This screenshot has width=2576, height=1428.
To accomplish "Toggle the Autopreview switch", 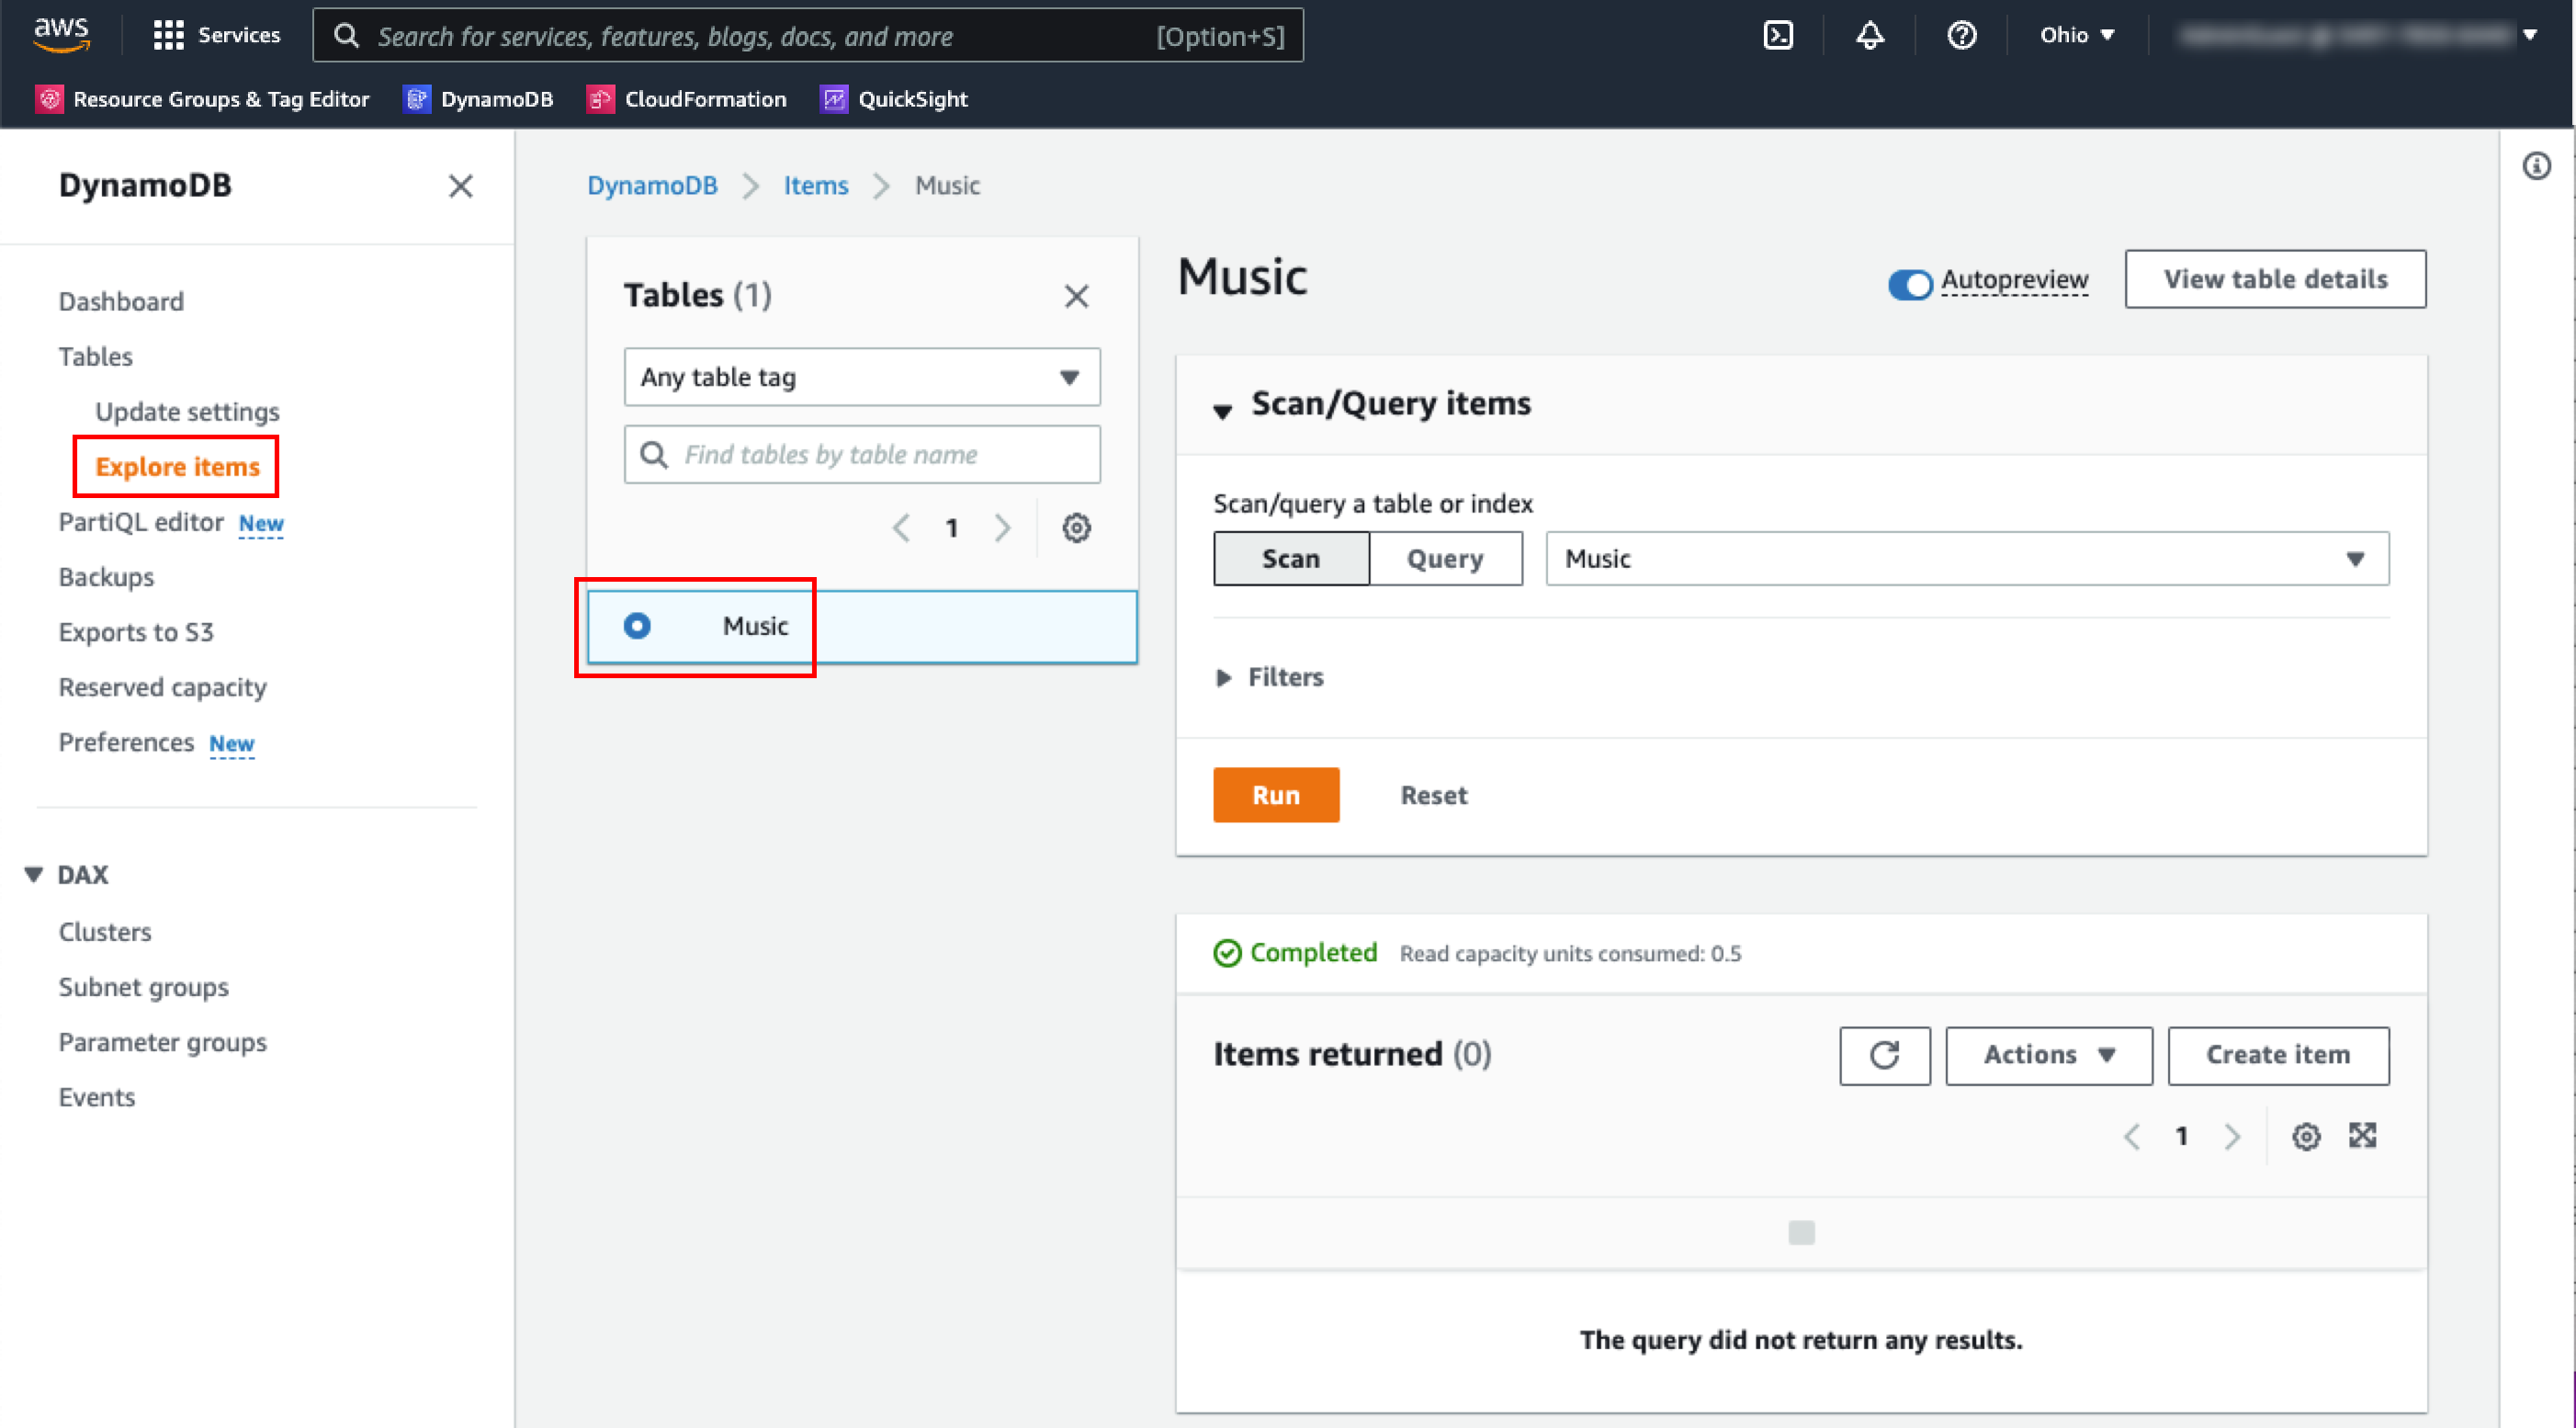I will click(x=1909, y=284).
